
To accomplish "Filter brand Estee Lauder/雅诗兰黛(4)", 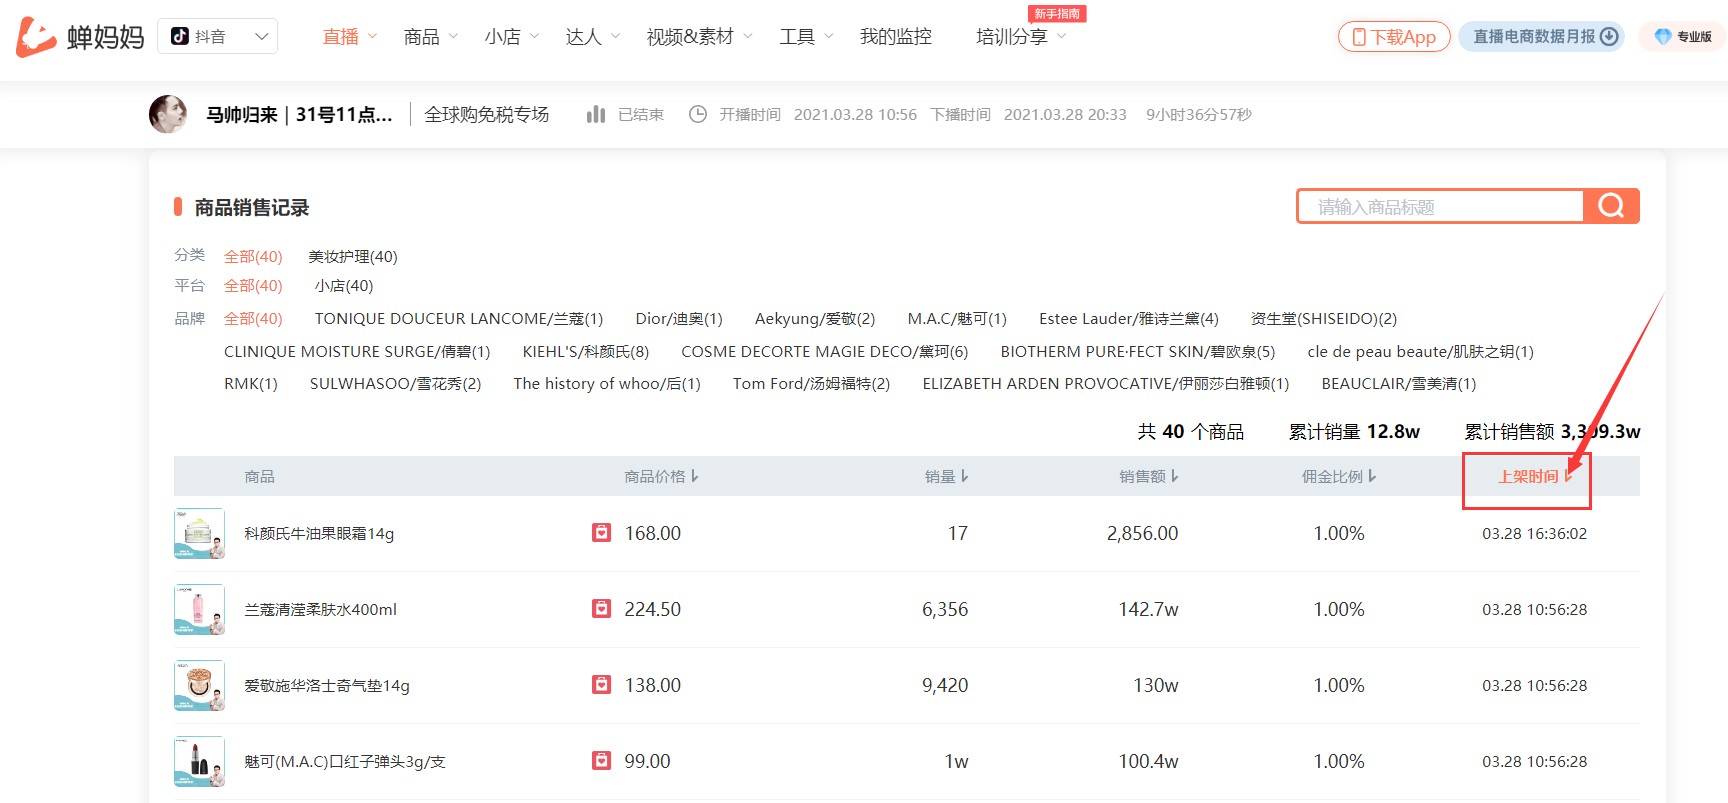I will (x=1129, y=319).
